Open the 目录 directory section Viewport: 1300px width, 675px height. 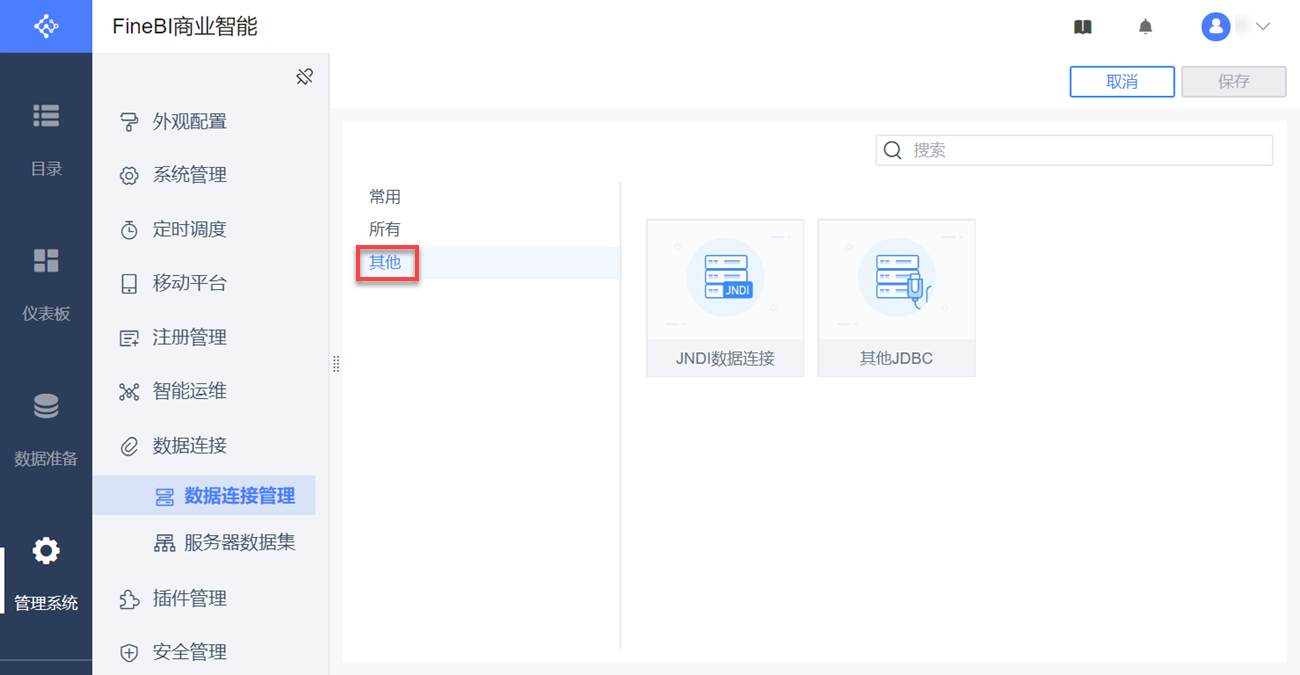tap(46, 140)
